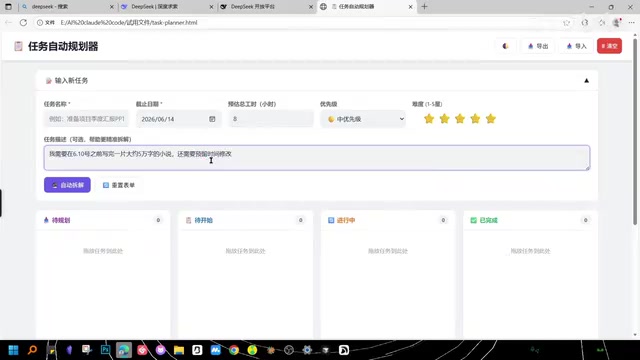
Task: Close the DeepSeek 开放平台 tab
Action: (311, 7)
